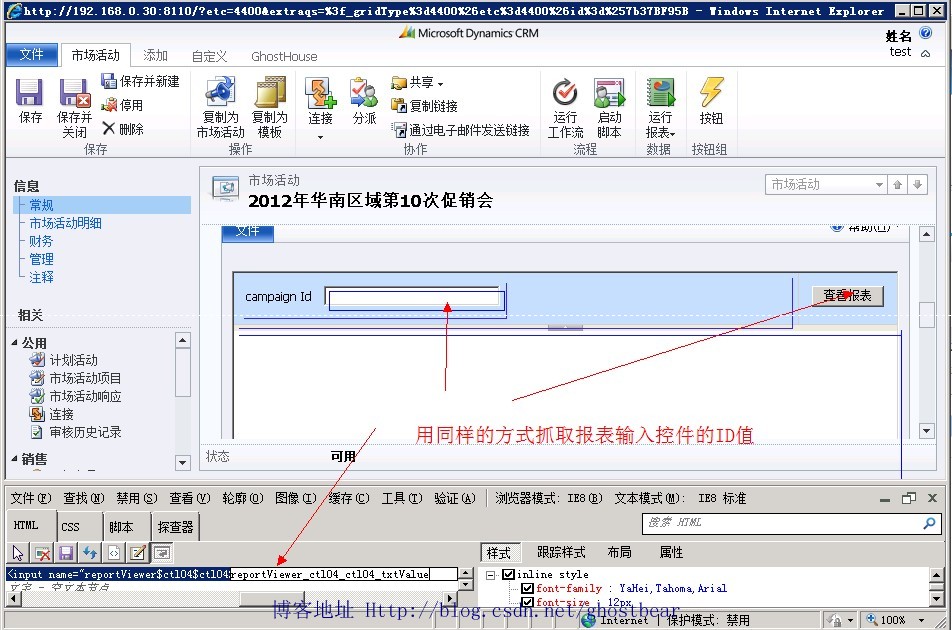Switch to the 探查器 dev tools tab

[175, 527]
